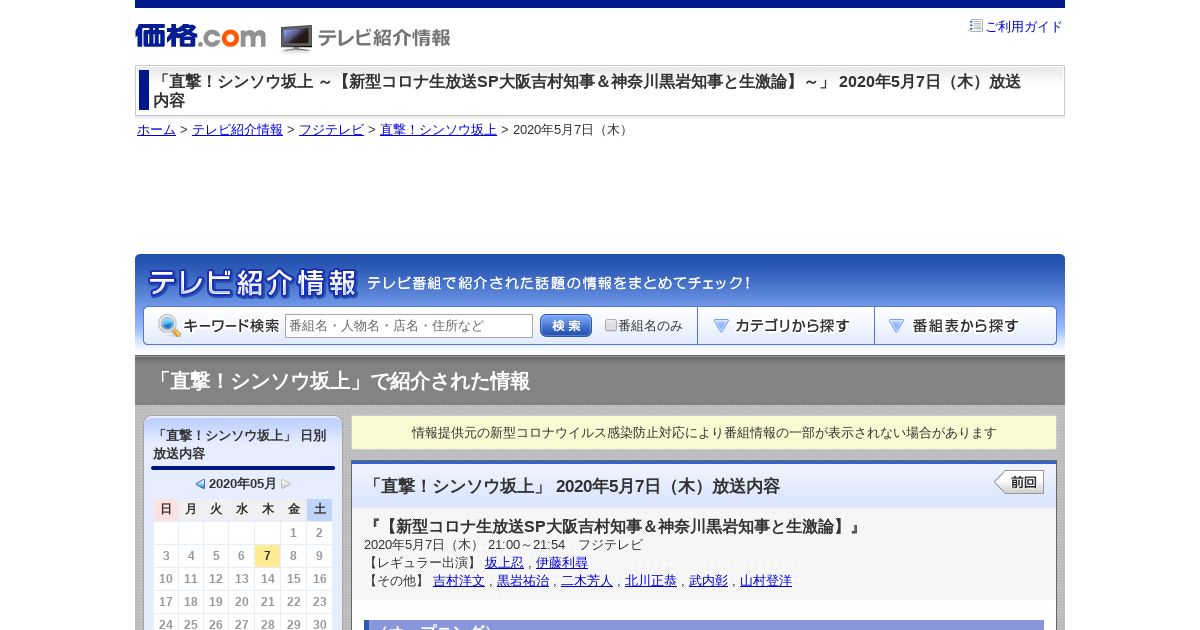Click the ご利用ガイド document icon
Image resolution: width=1200 pixels, height=630 pixels.
pyautogui.click(x=976, y=26)
